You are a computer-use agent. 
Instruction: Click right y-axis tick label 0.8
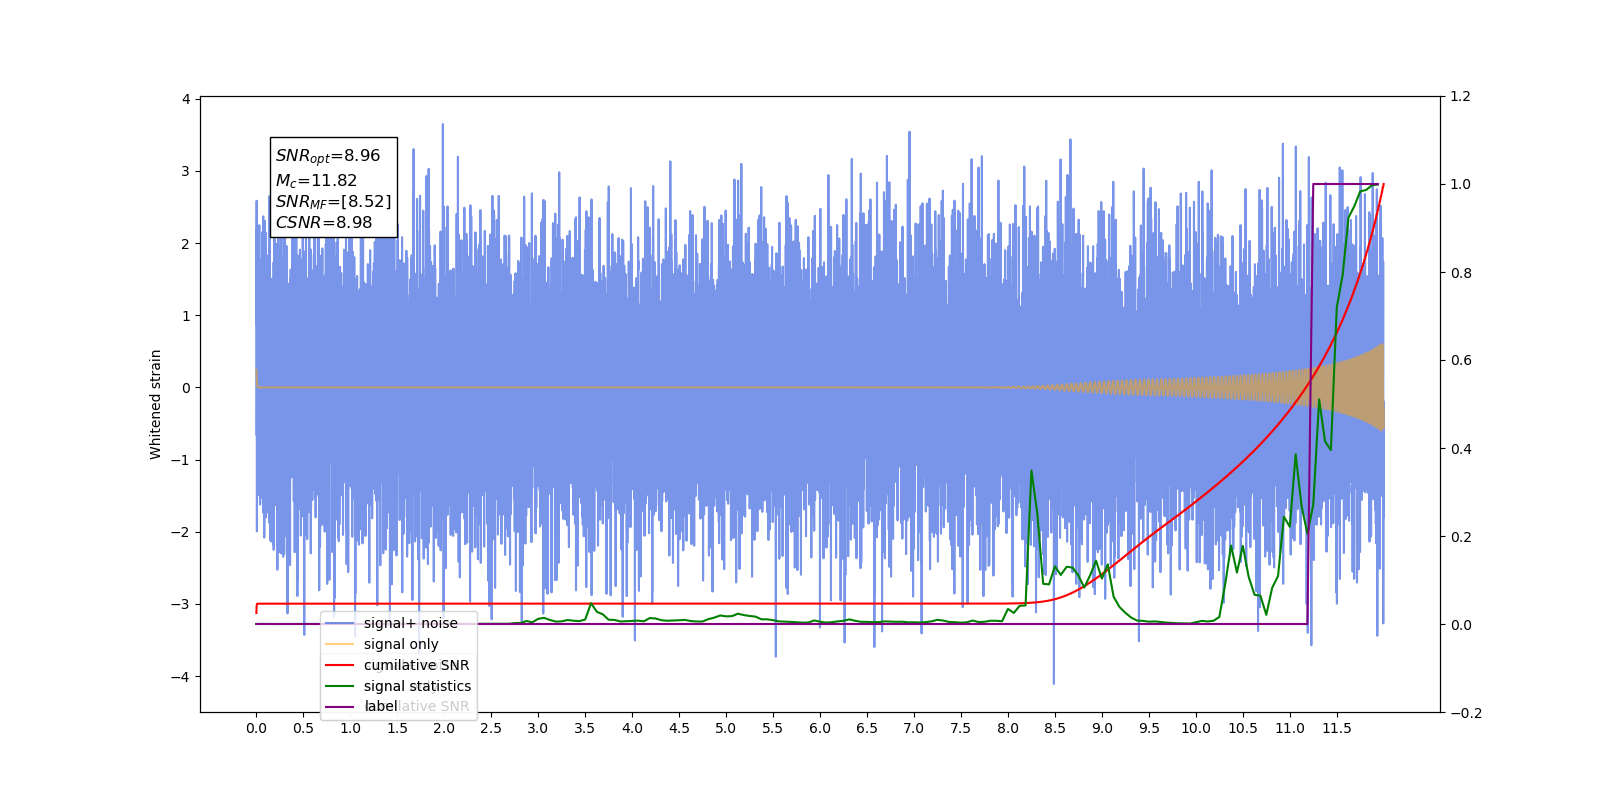(x=1460, y=273)
